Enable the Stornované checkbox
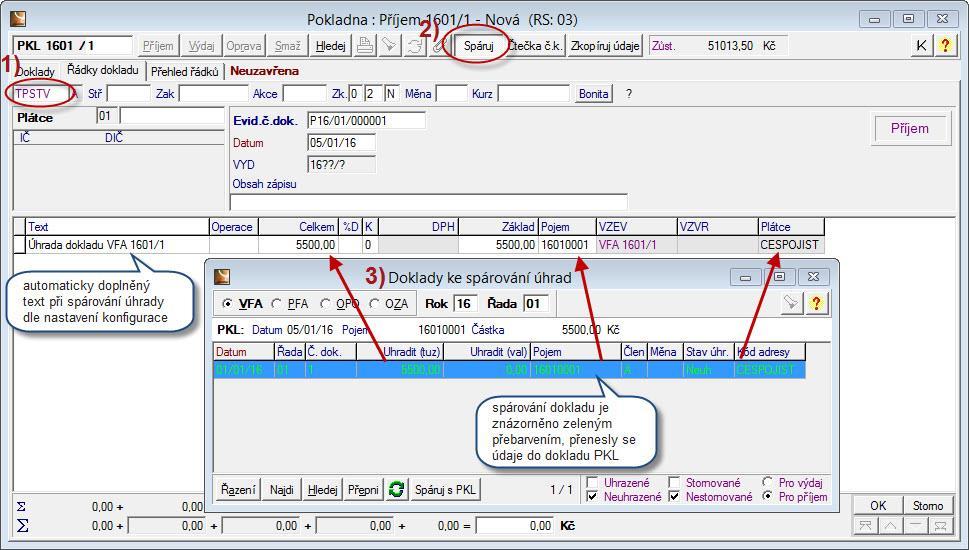Screen dimensions: 969x550 (674, 482)
